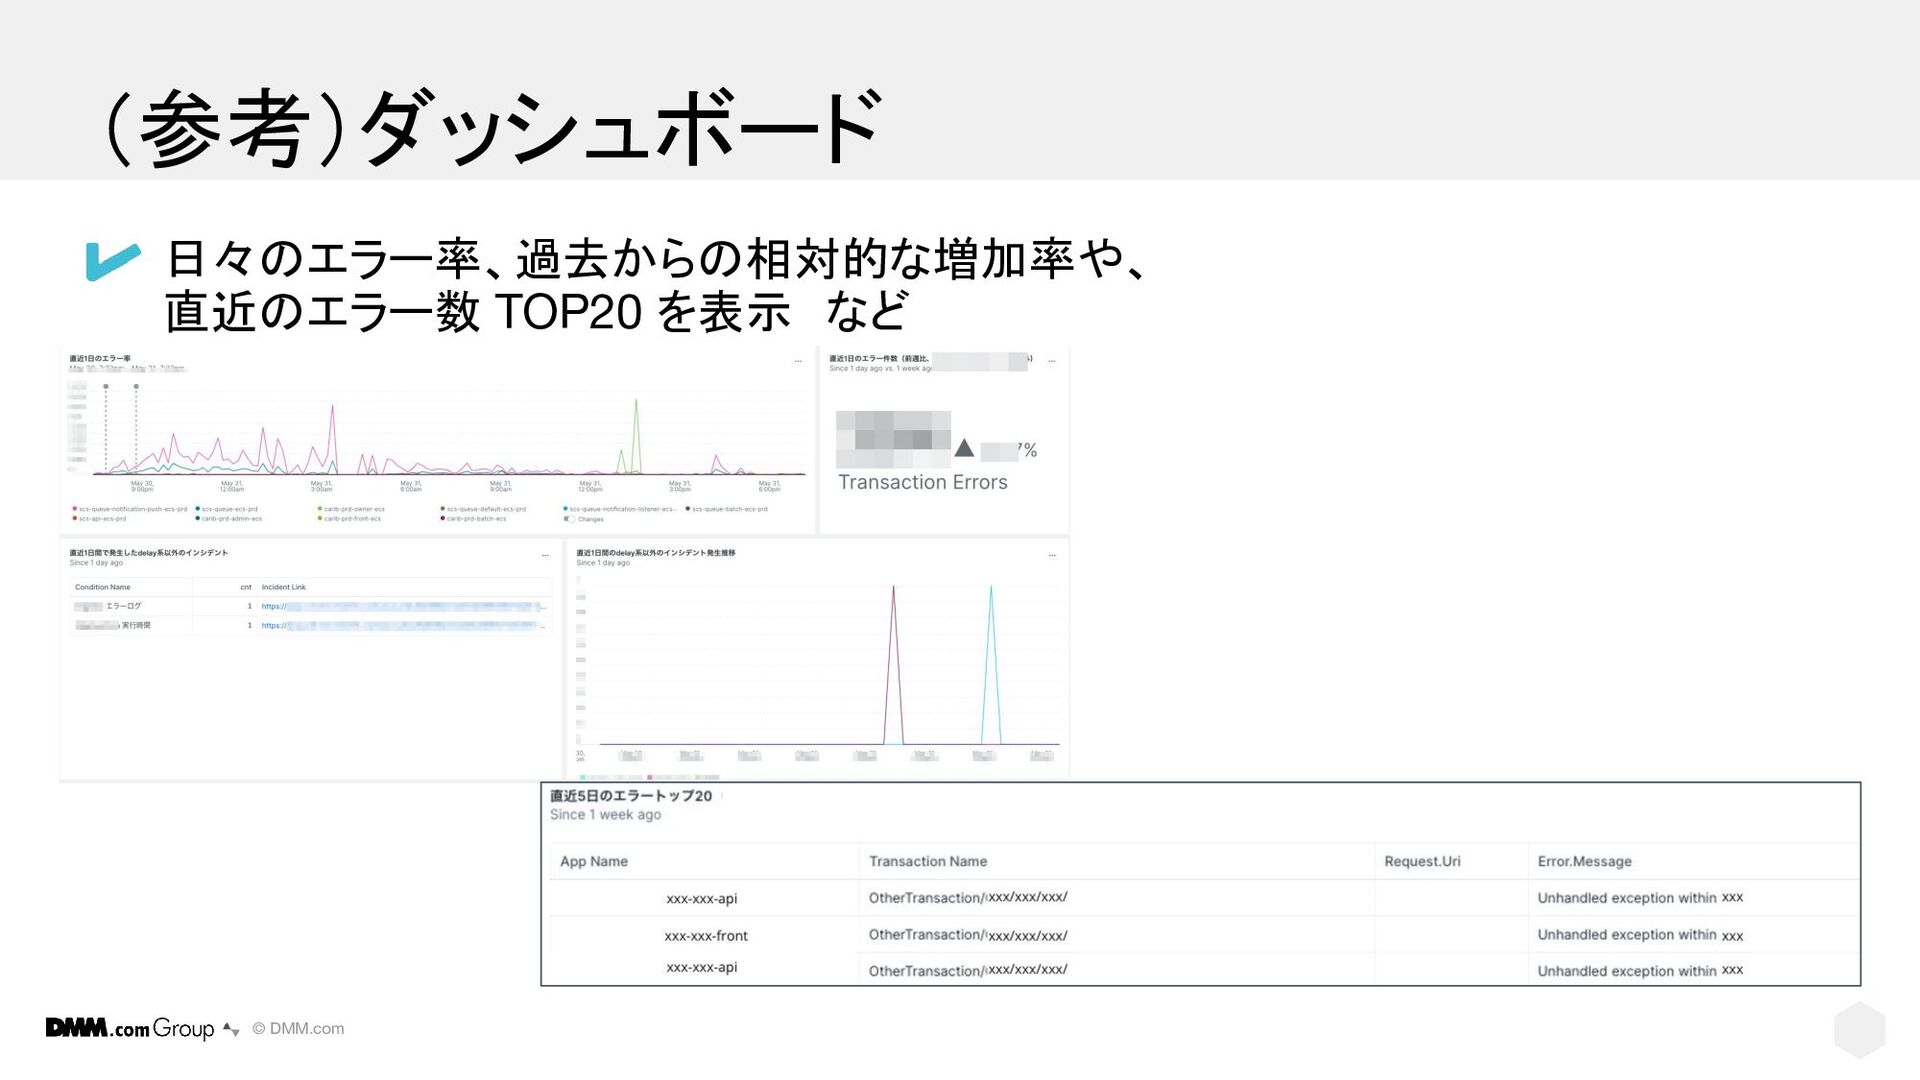Select the xxx-xxx-front row in the error table
The height and width of the screenshot is (1080, 1920).
(706, 936)
